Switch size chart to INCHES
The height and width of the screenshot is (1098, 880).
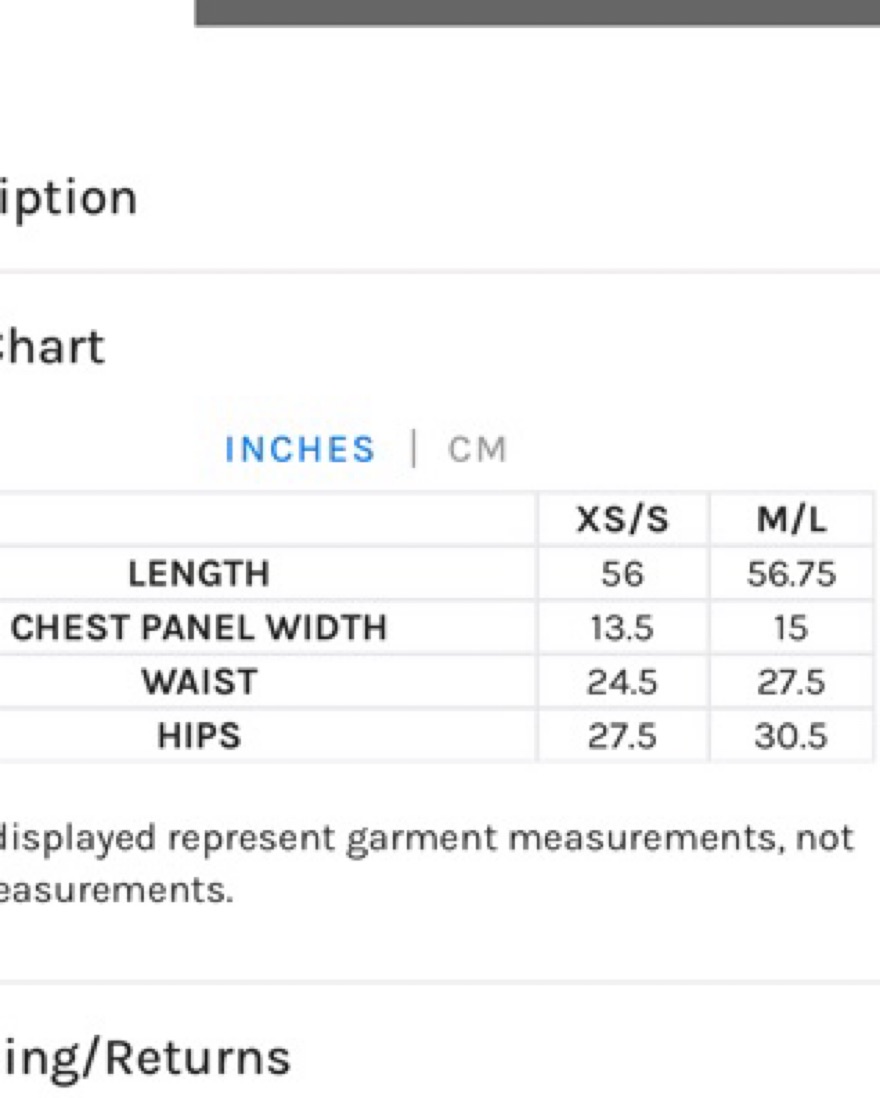pos(300,449)
